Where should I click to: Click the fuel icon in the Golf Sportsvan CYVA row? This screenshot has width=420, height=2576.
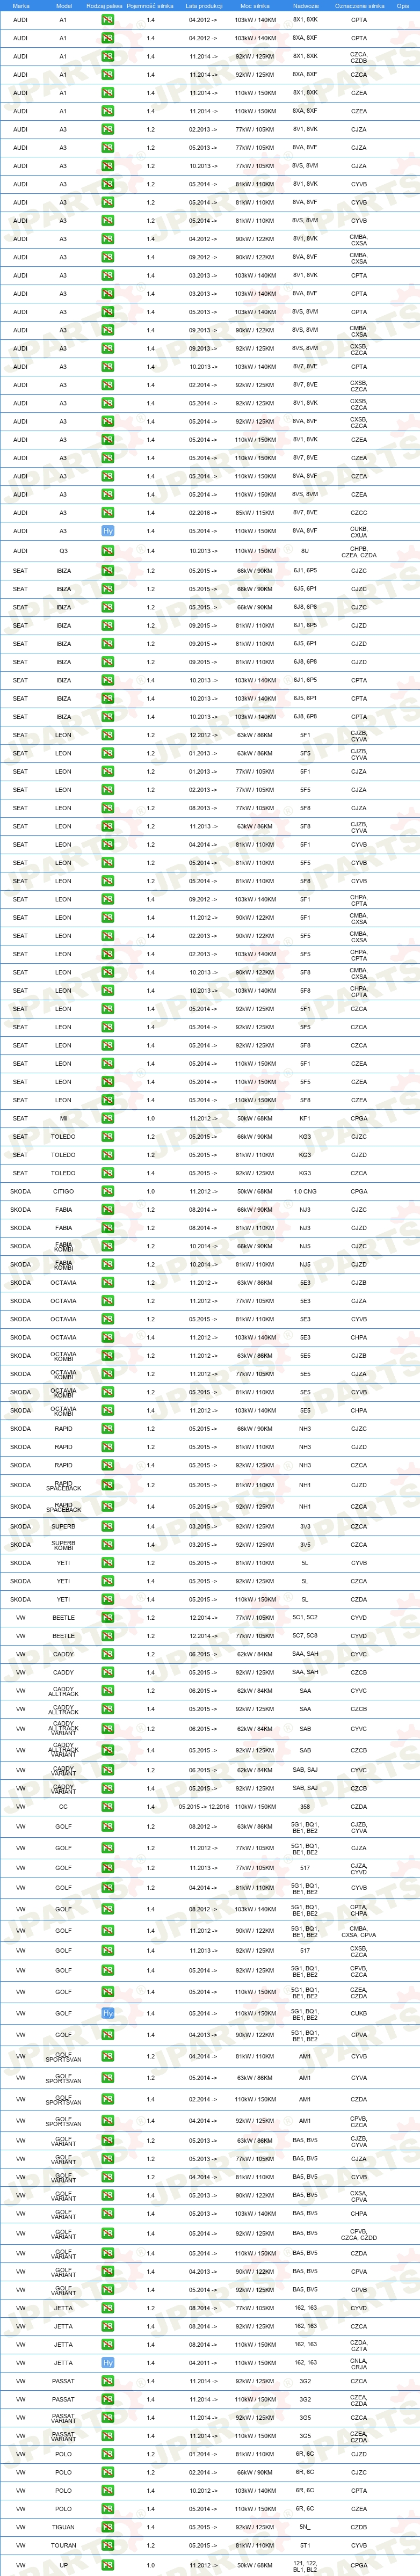[x=108, y=2077]
